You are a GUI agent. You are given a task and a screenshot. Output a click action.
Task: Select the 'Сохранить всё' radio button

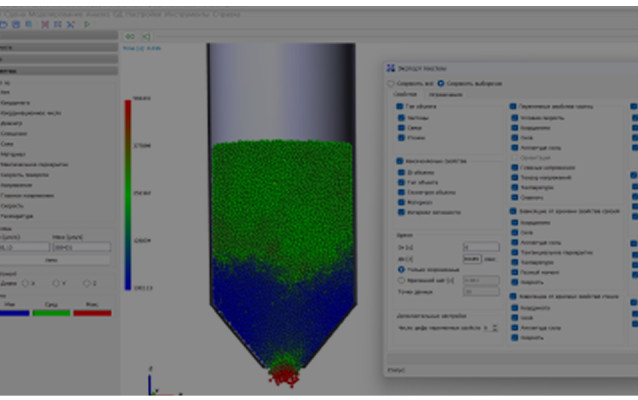pyautogui.click(x=391, y=83)
